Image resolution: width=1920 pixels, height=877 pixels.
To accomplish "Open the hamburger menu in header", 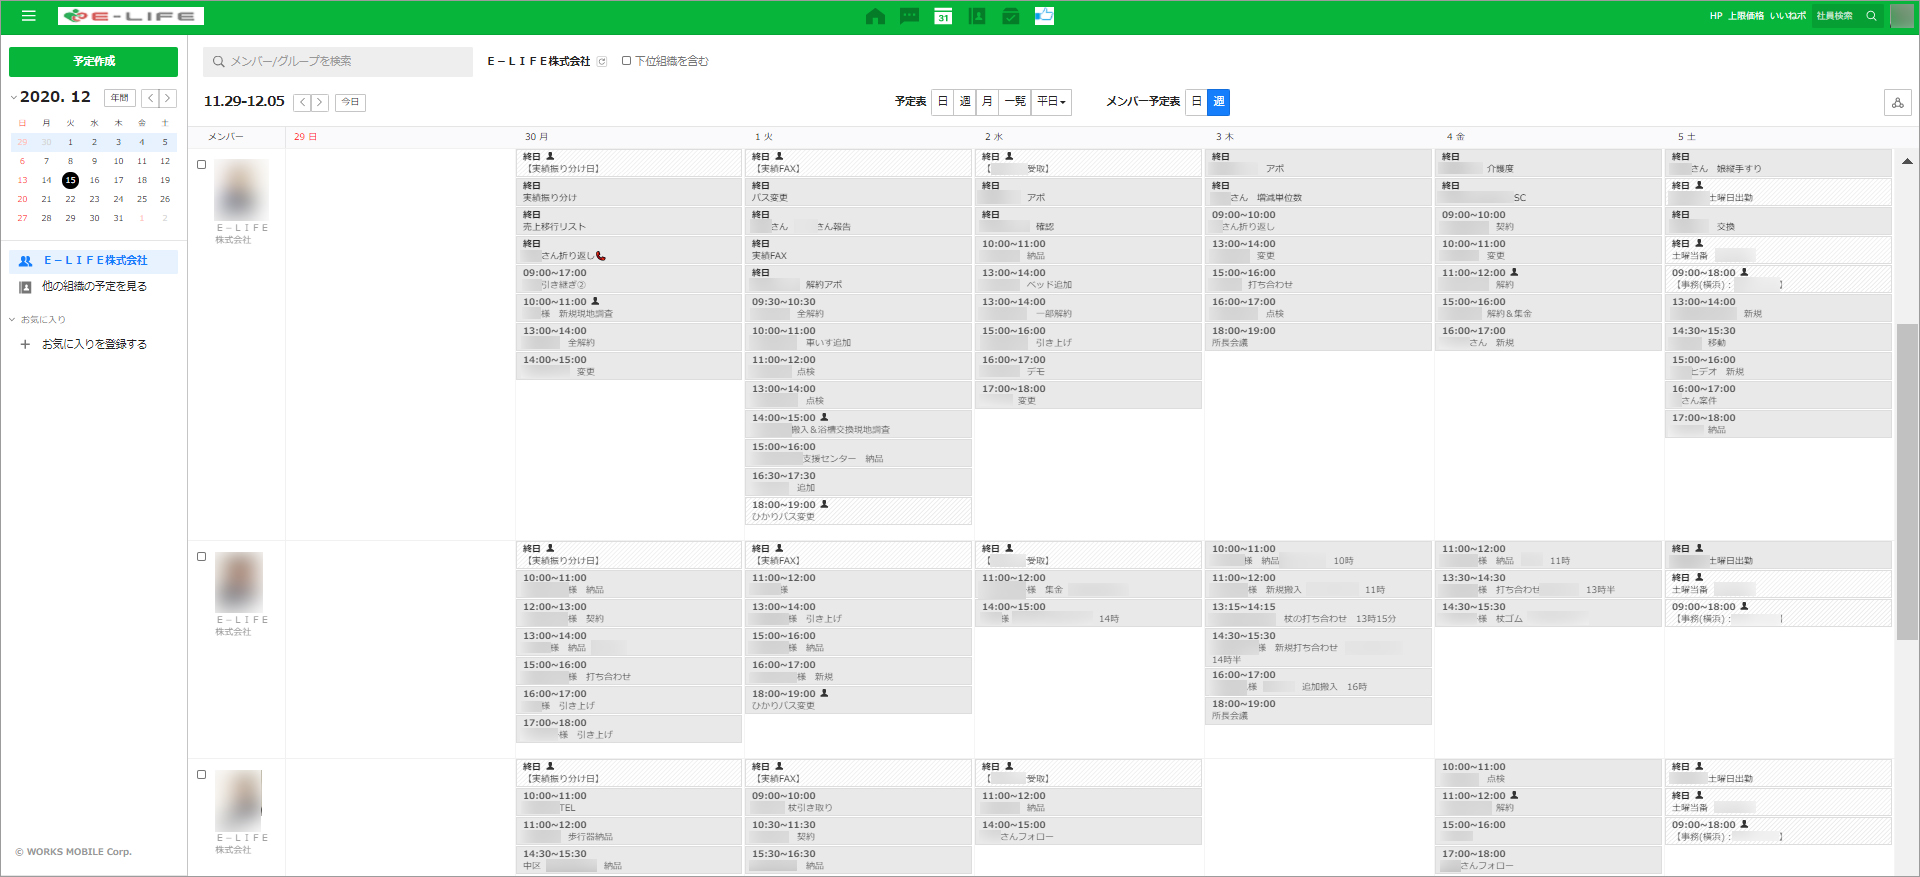I will tap(28, 16).
